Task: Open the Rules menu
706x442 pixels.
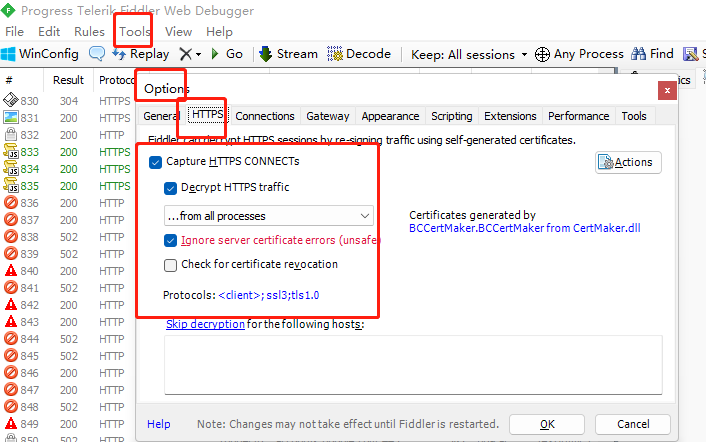Action: point(89,32)
